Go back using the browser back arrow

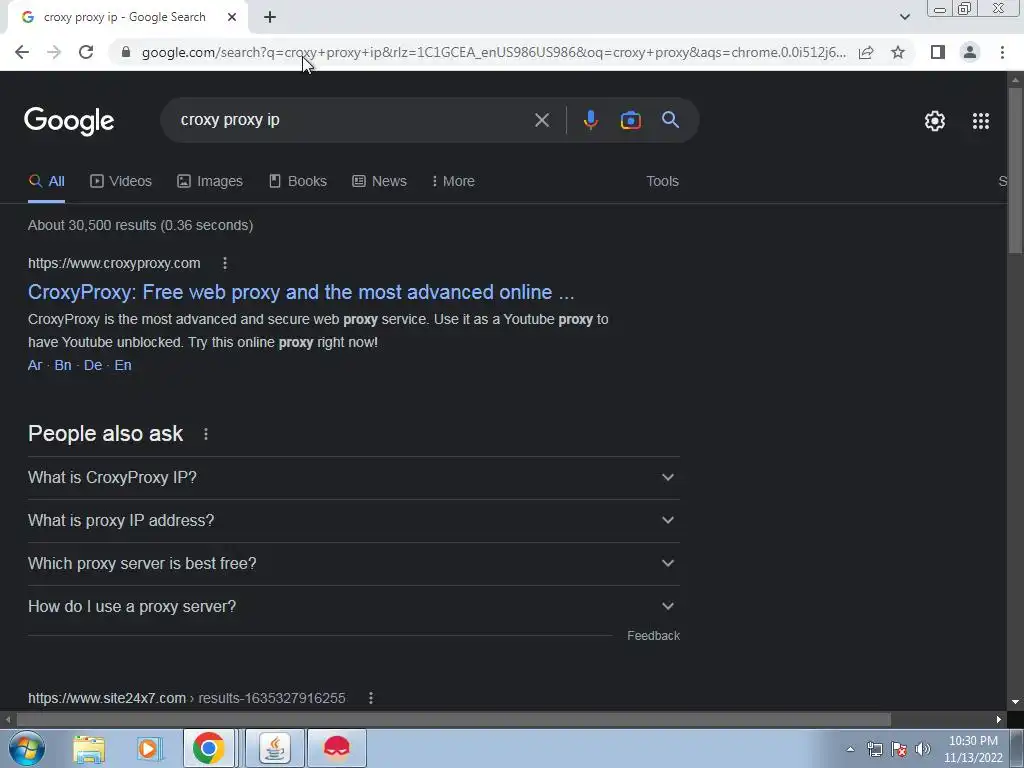pyautogui.click(x=22, y=52)
